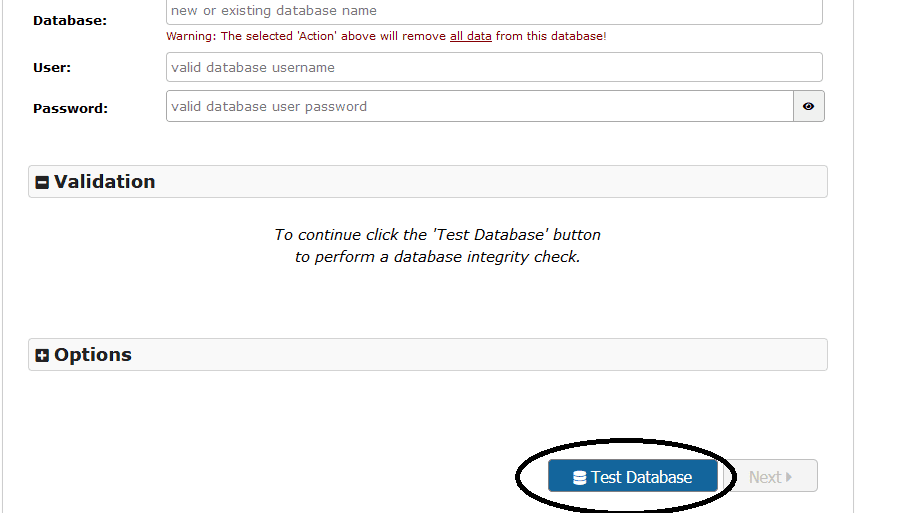Toggle password visibility with the eye icon

click(808, 107)
